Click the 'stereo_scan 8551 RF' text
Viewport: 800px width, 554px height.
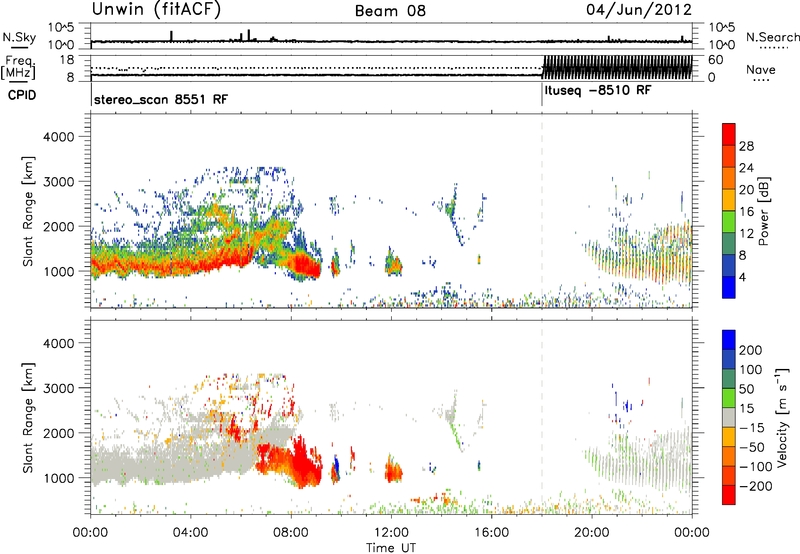(x=161, y=99)
